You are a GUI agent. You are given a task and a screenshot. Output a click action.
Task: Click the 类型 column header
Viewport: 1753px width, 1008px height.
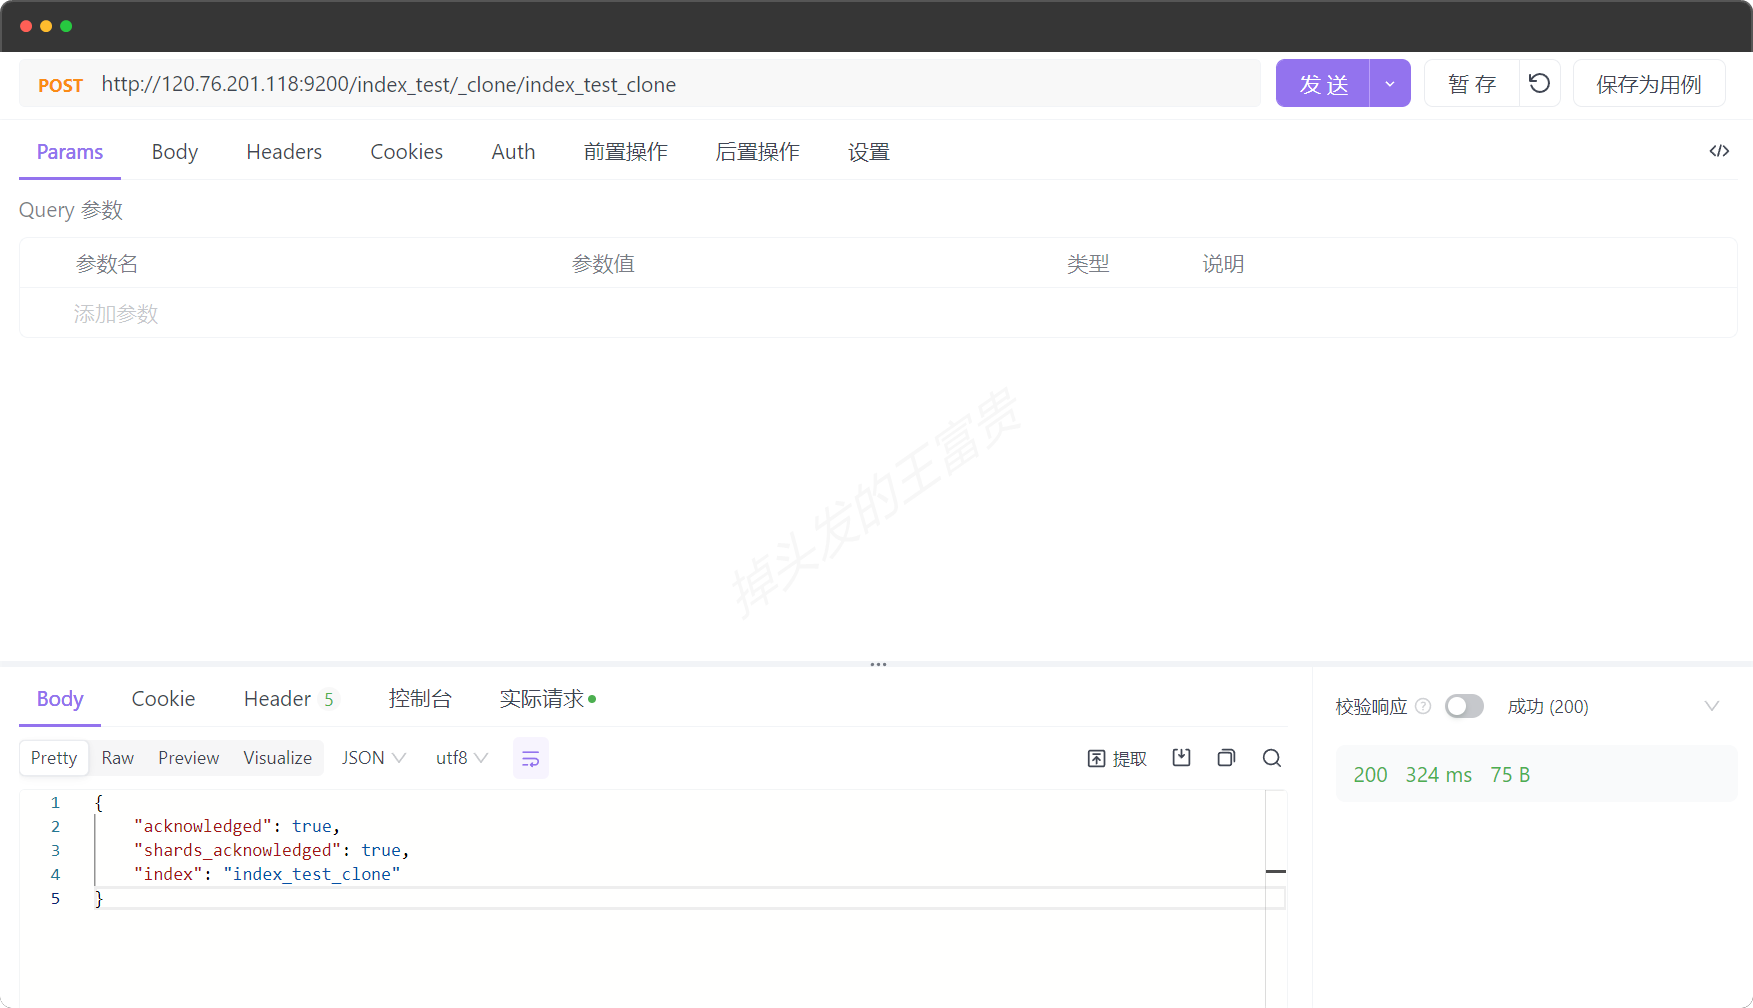(x=1088, y=264)
